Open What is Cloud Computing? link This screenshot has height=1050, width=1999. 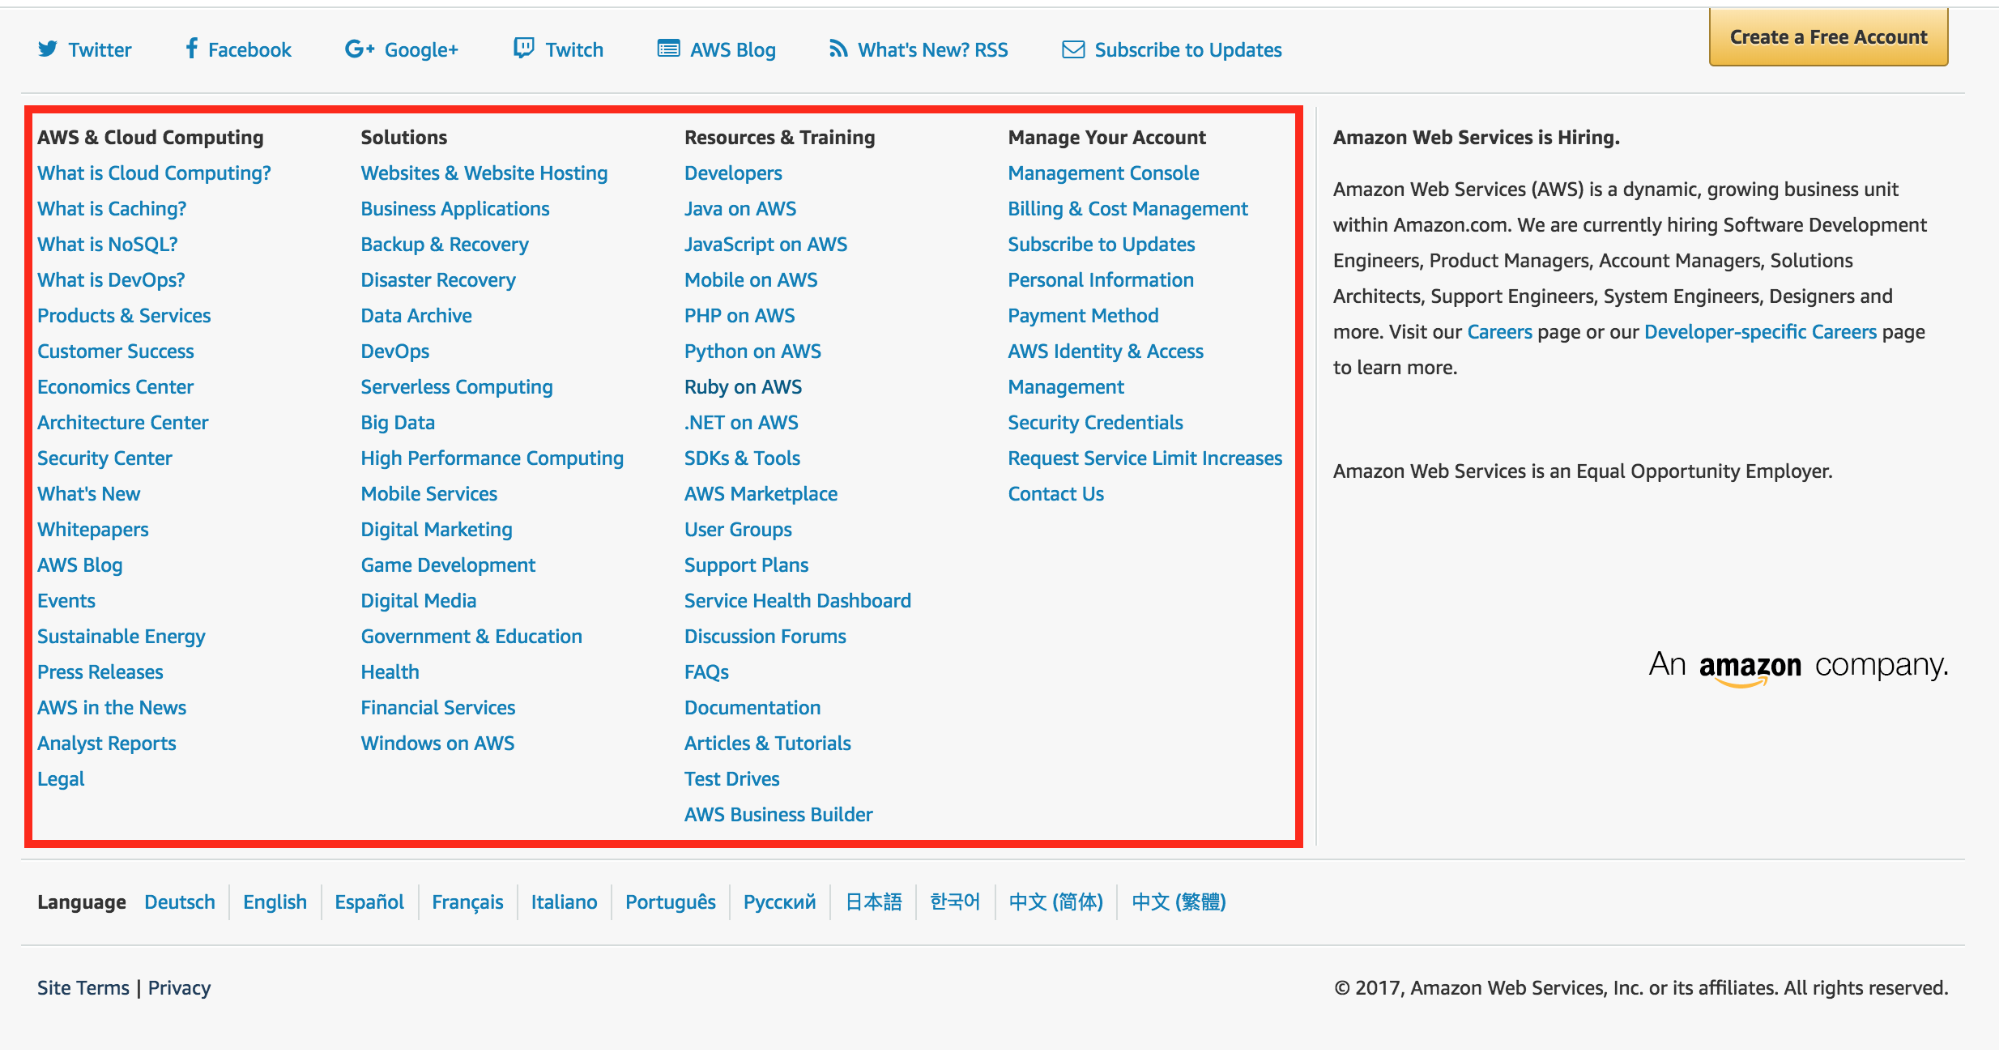pos(154,173)
